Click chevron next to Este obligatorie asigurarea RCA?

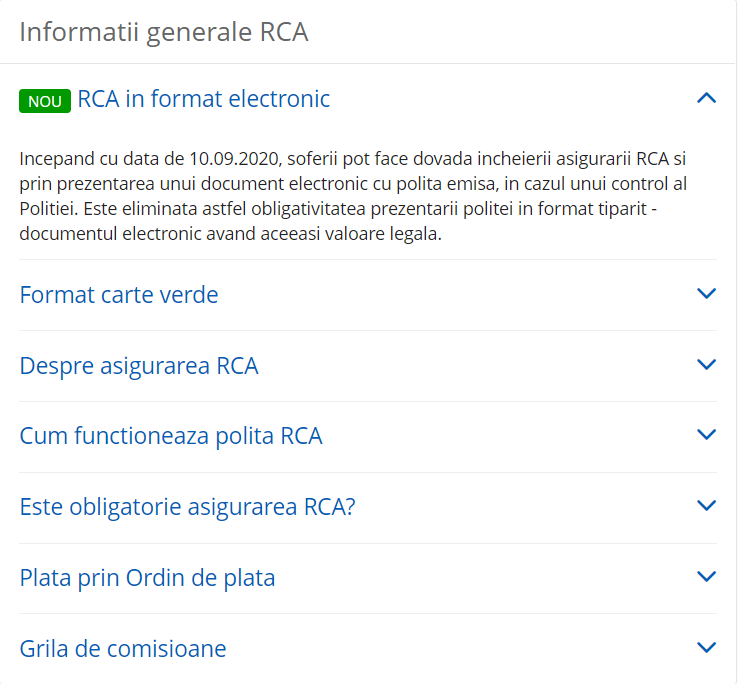click(x=706, y=506)
